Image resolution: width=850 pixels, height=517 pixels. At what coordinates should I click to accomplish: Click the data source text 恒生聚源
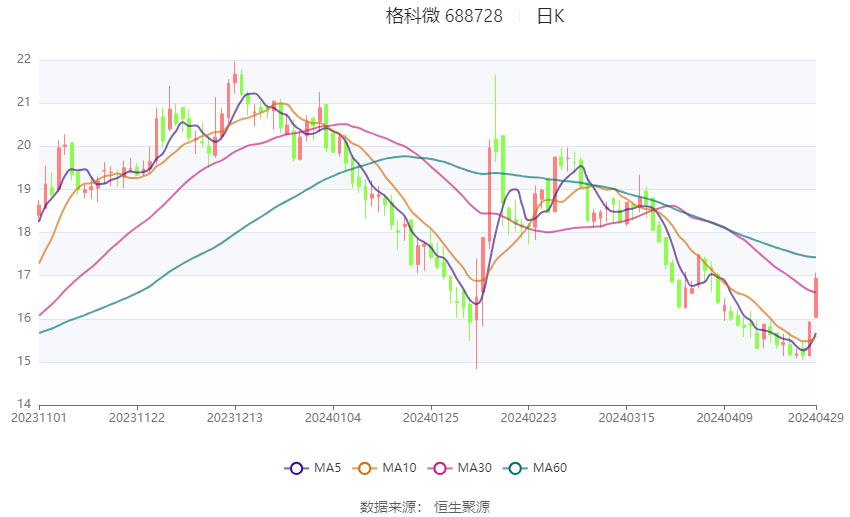pos(462,507)
